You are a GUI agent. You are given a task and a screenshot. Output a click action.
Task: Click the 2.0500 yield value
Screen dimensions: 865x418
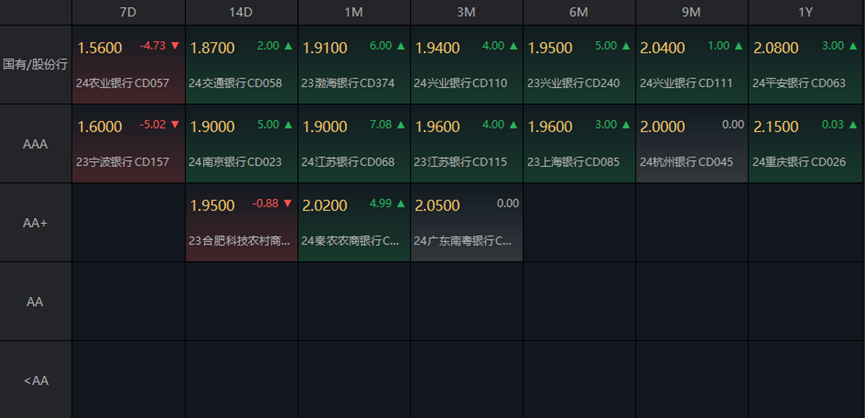(437, 206)
